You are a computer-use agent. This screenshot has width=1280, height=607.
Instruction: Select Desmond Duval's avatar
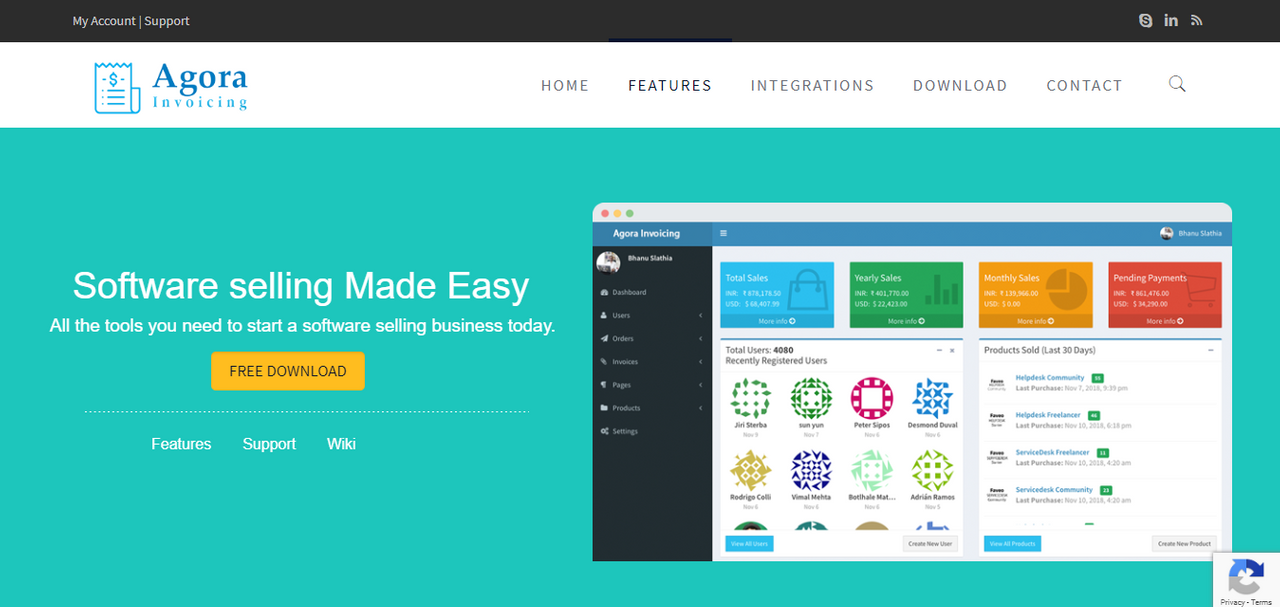(932, 398)
